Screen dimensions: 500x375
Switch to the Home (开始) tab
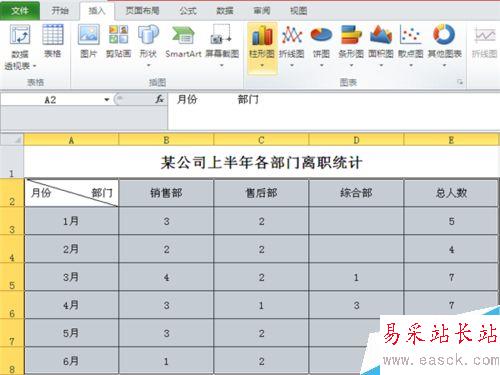(60, 11)
